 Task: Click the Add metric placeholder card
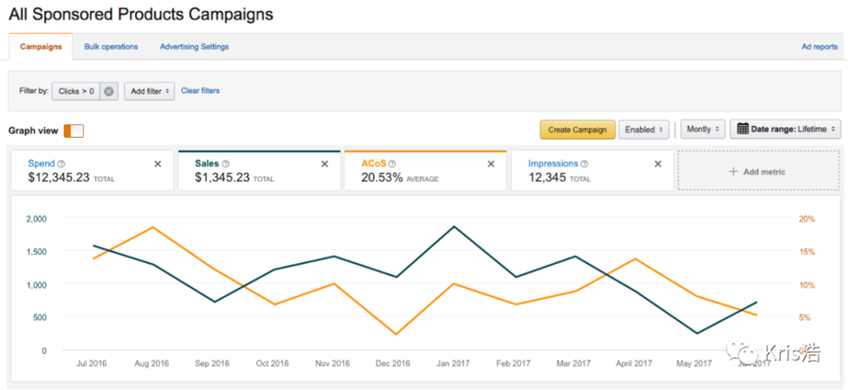[757, 171]
